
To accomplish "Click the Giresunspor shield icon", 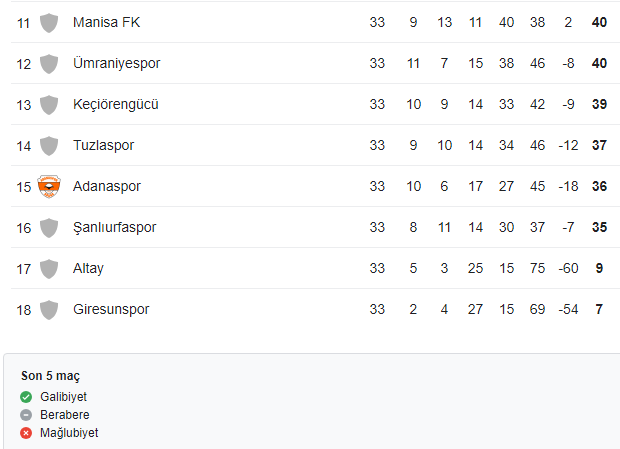I will pos(49,310).
